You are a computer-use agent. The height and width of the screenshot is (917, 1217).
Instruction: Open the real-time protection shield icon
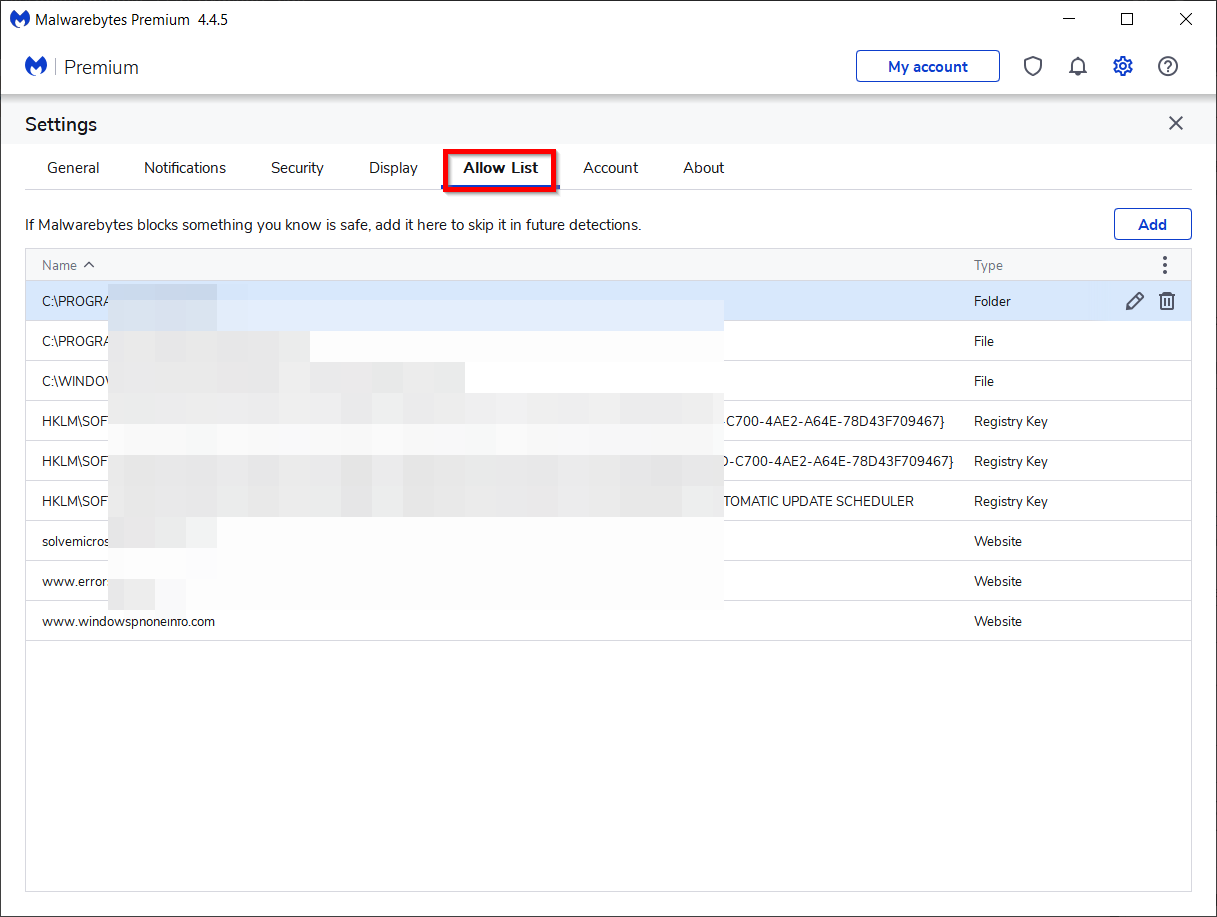coord(1033,67)
